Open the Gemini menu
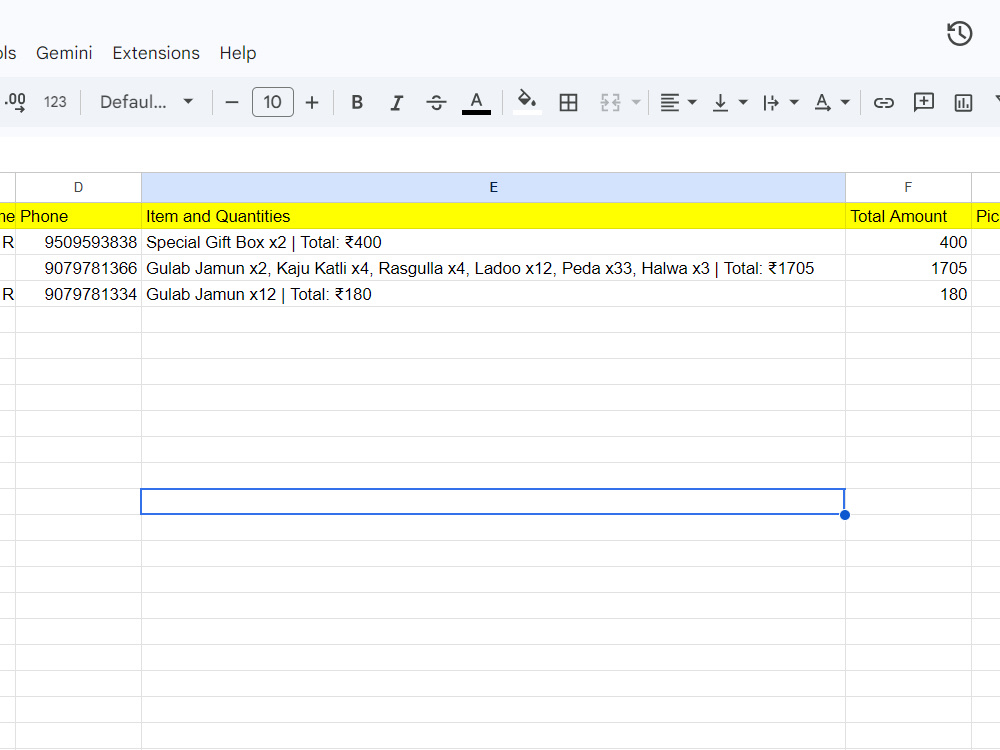The image size is (1000, 750). [64, 53]
